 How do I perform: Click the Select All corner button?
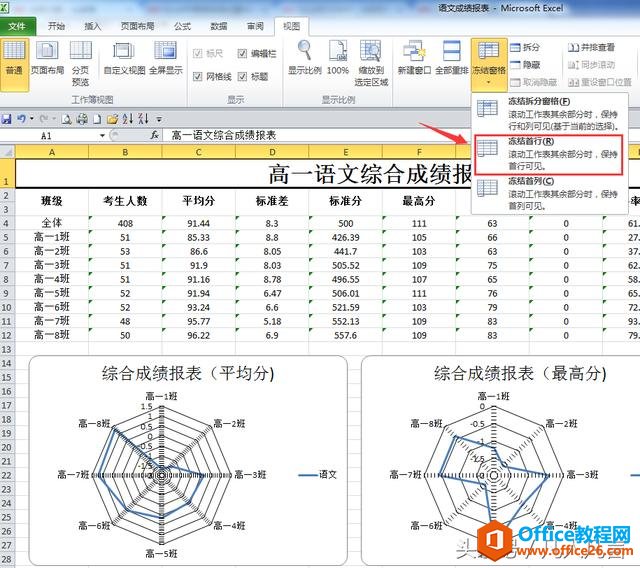7,152
